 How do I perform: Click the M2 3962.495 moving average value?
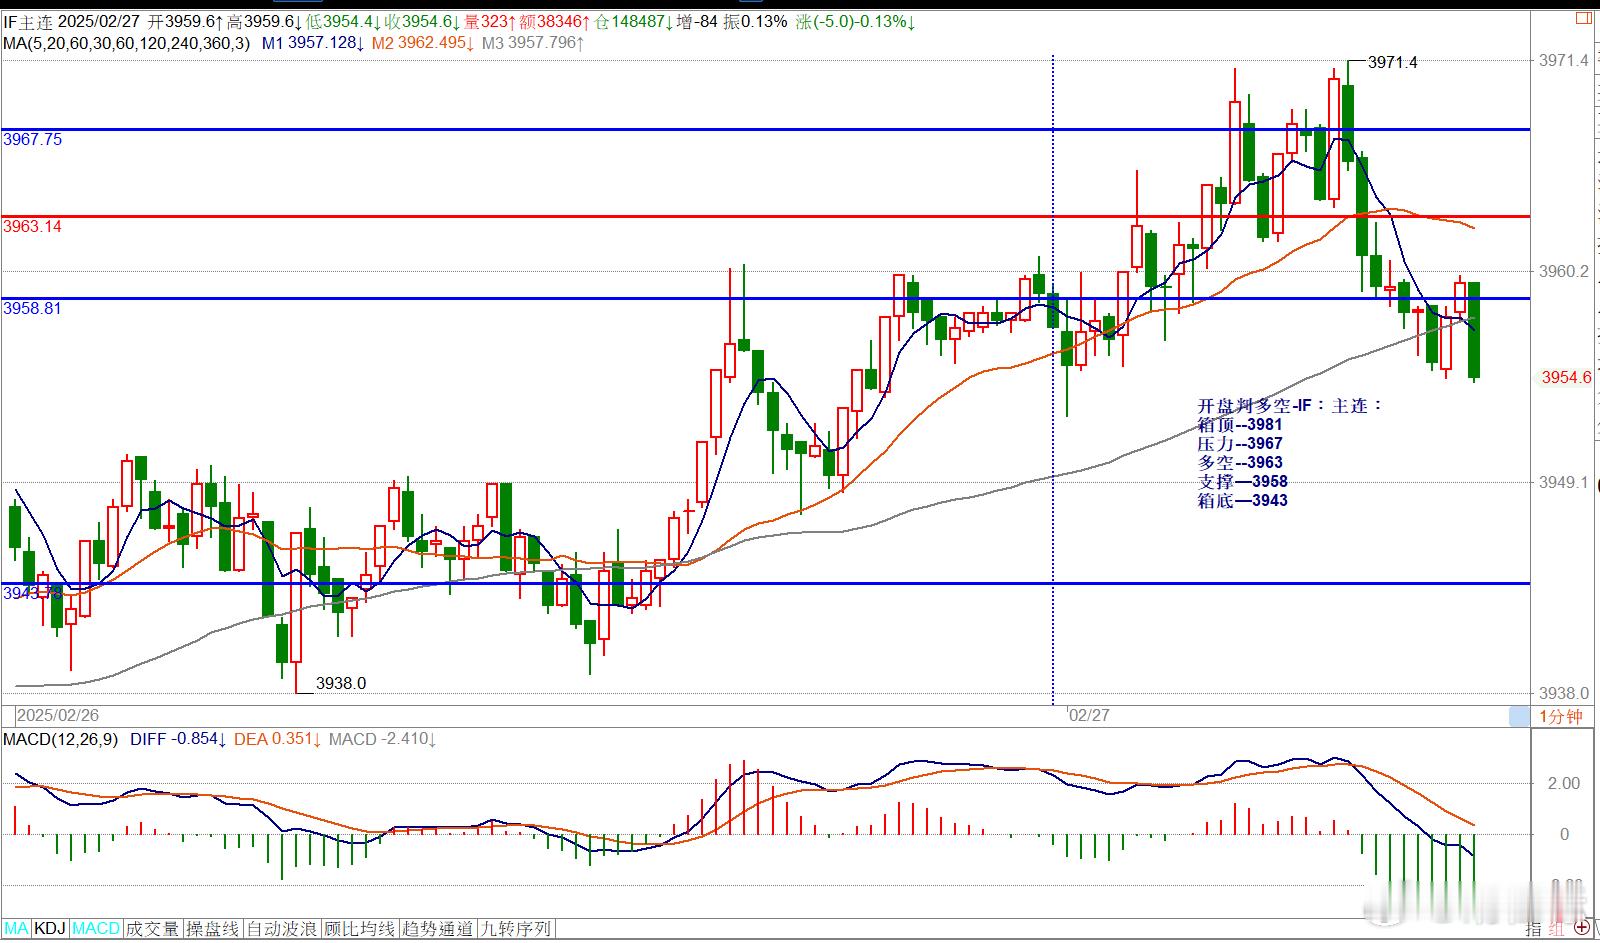pyautogui.click(x=423, y=43)
